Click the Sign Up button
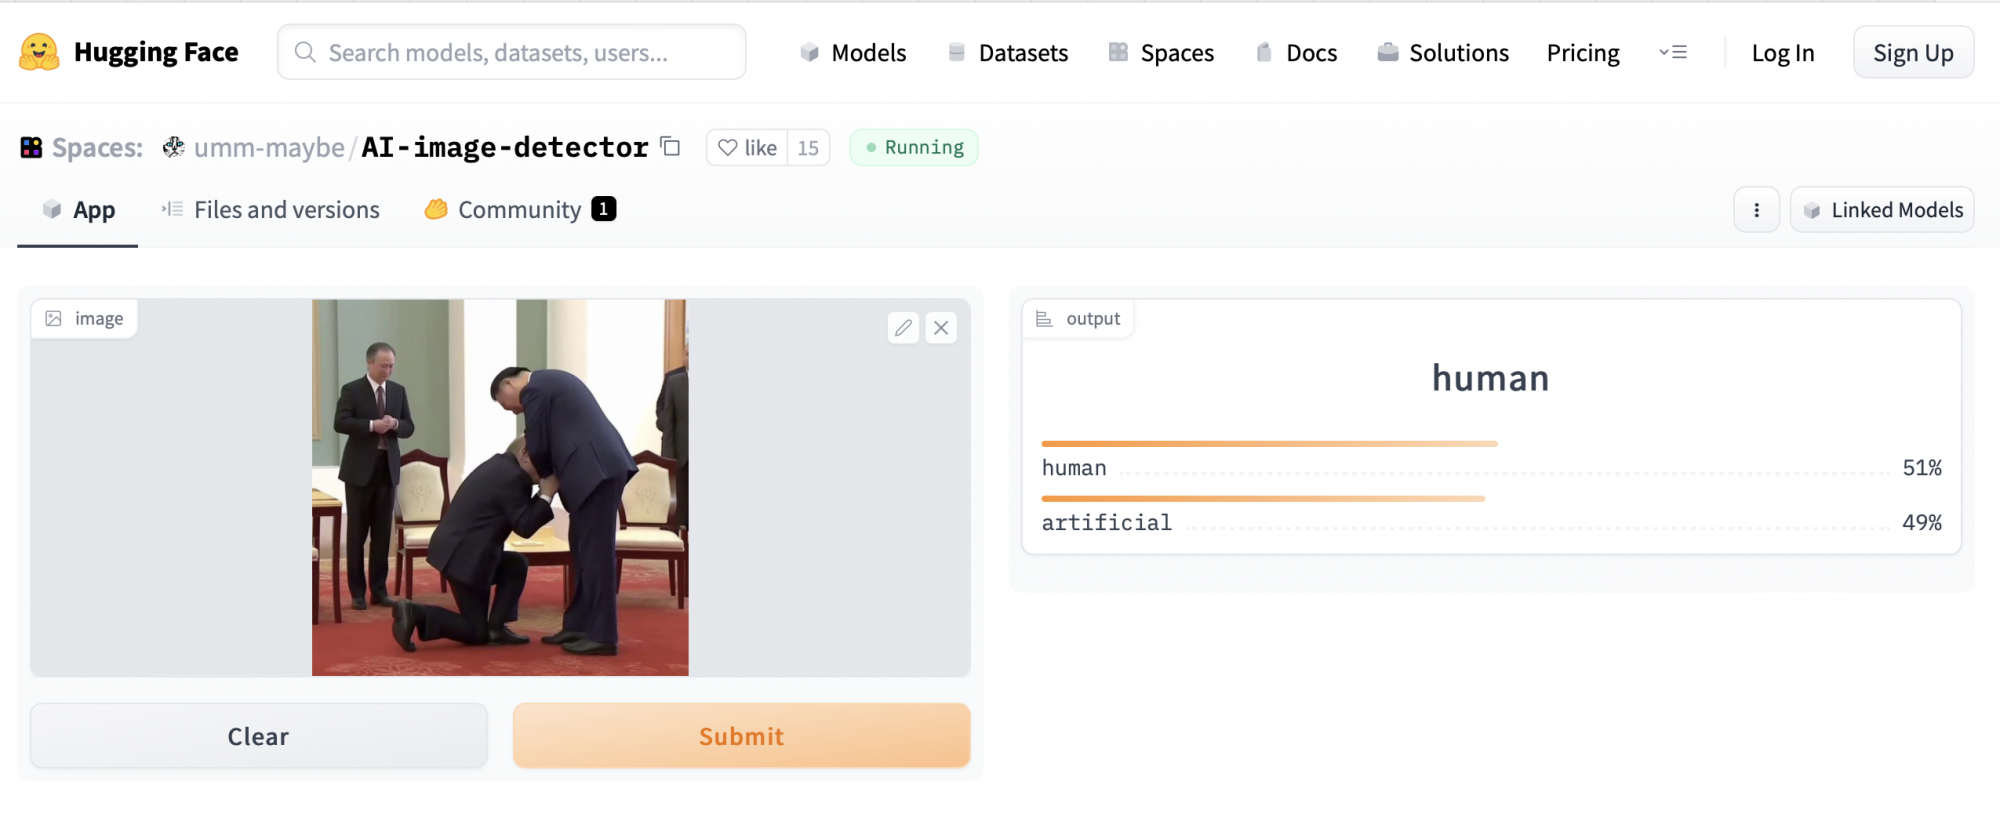This screenshot has width=2000, height=814. click(x=1913, y=53)
